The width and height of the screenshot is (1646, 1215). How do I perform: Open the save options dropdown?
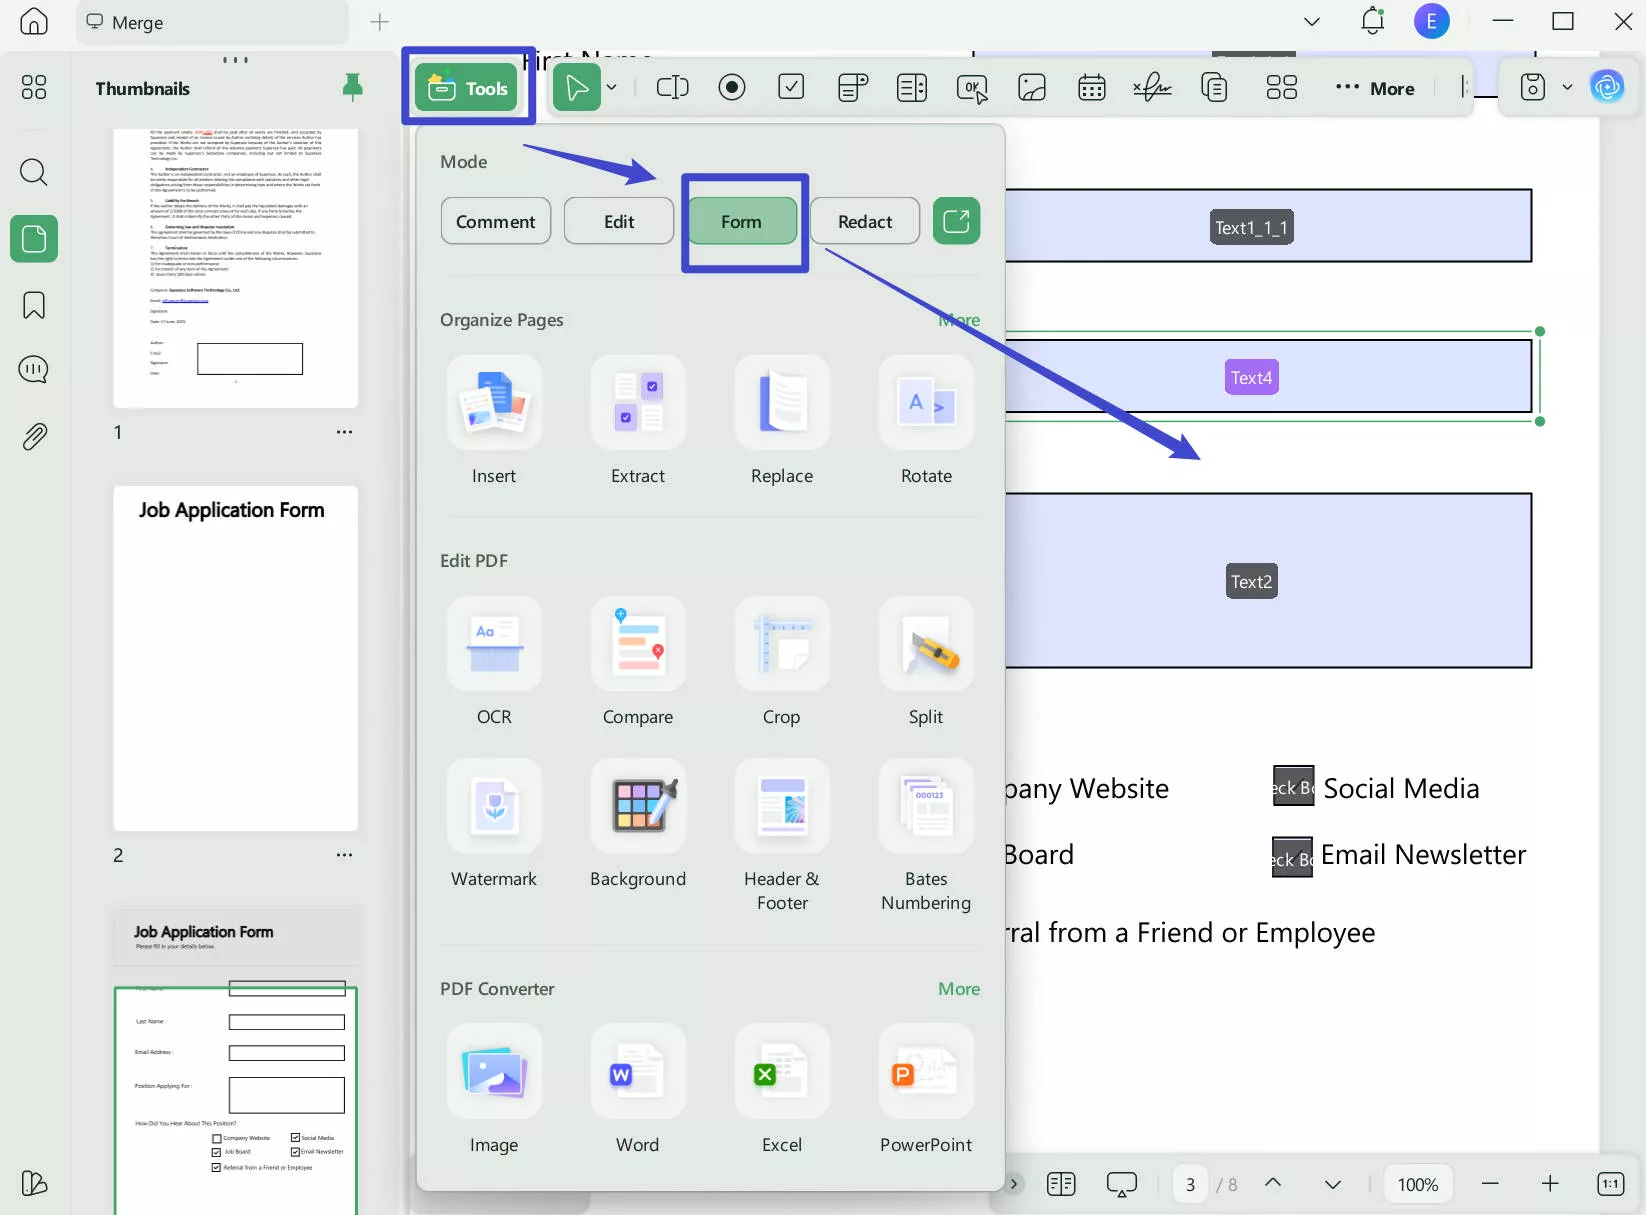1566,87
